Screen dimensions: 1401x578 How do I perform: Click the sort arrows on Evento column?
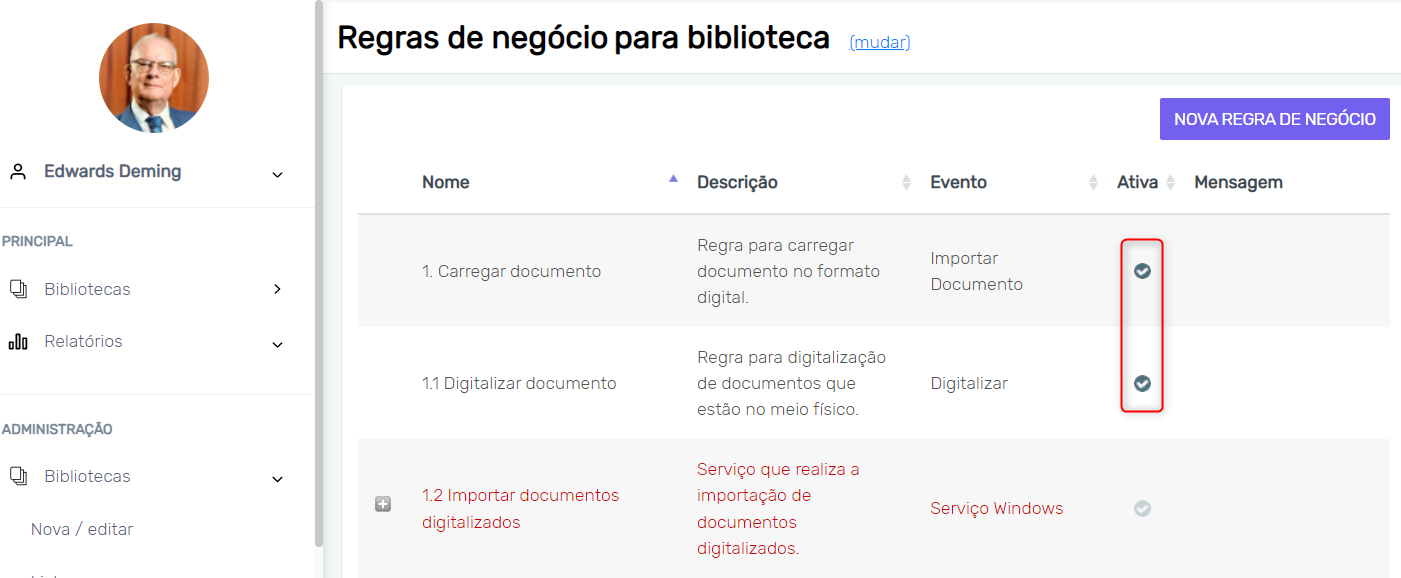click(x=1093, y=182)
